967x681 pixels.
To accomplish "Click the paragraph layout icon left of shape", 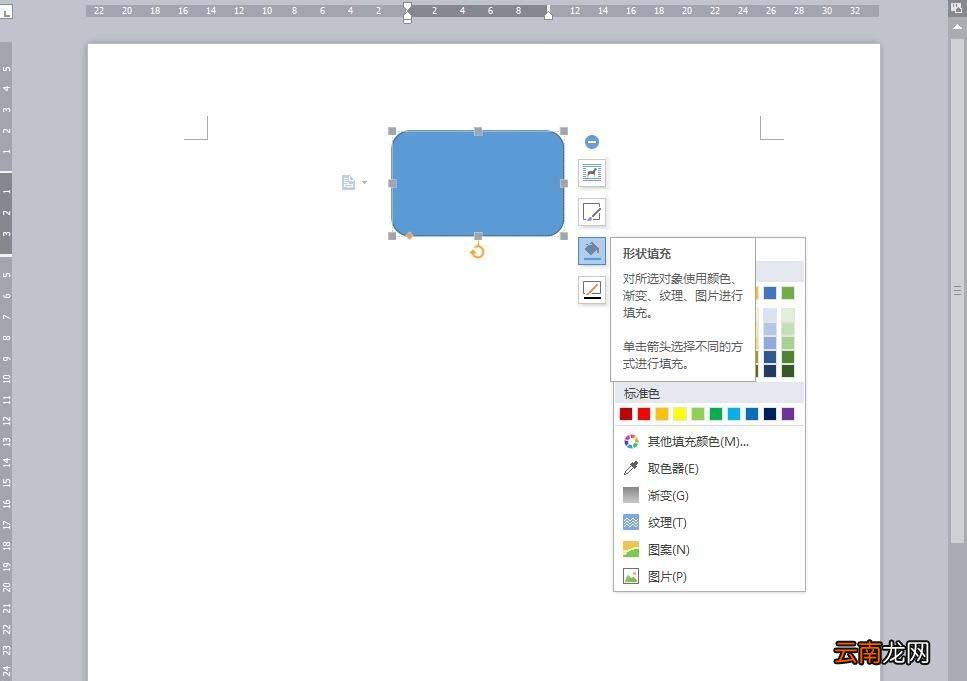I will tap(348, 183).
